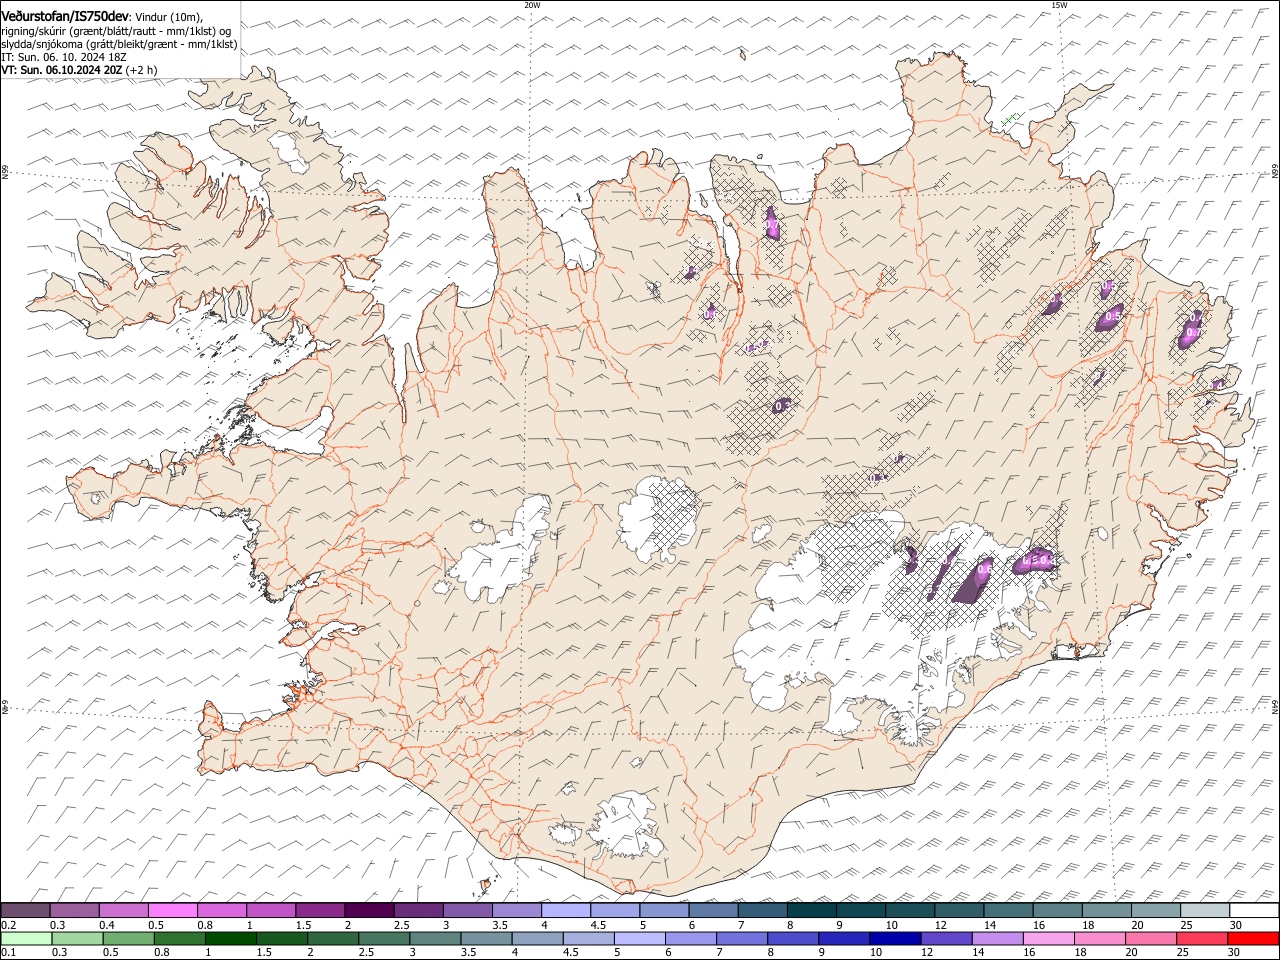This screenshot has width=1280, height=960.
Task: Choose the dark navy swatch at 10, lower row
Action: click(895, 939)
